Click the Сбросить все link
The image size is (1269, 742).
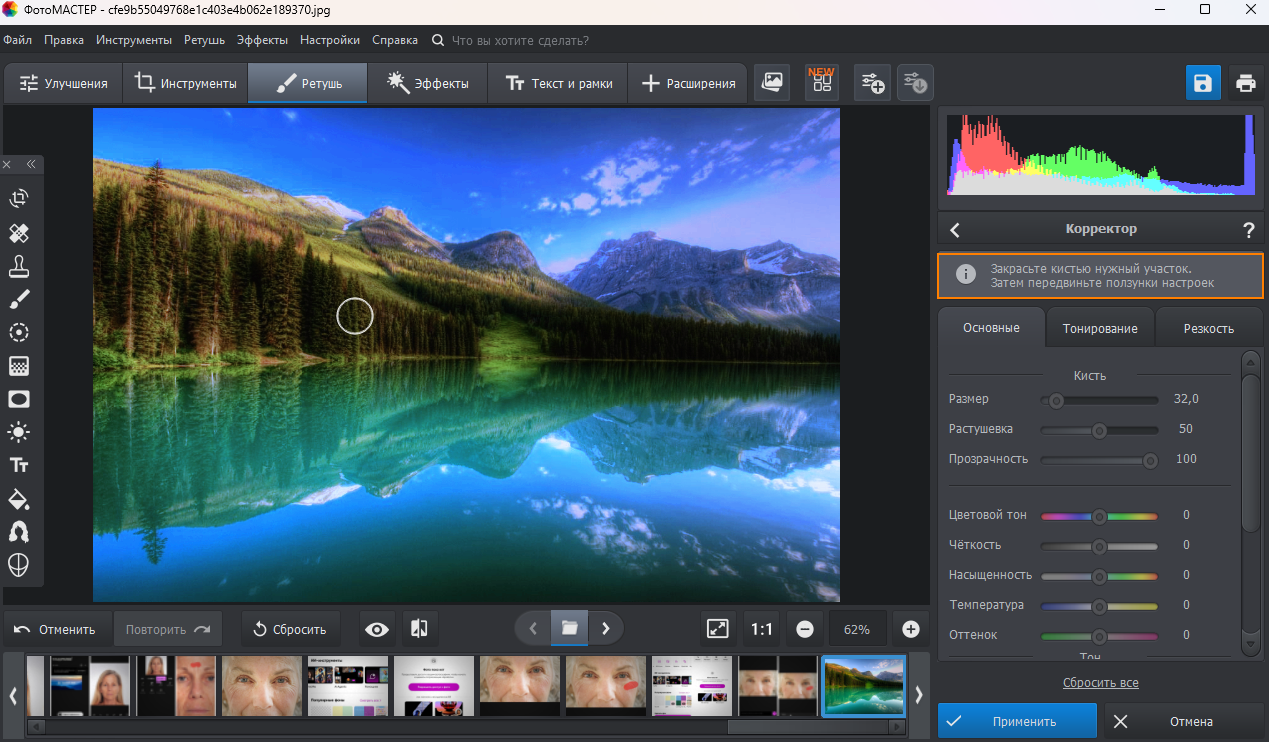(x=1101, y=683)
